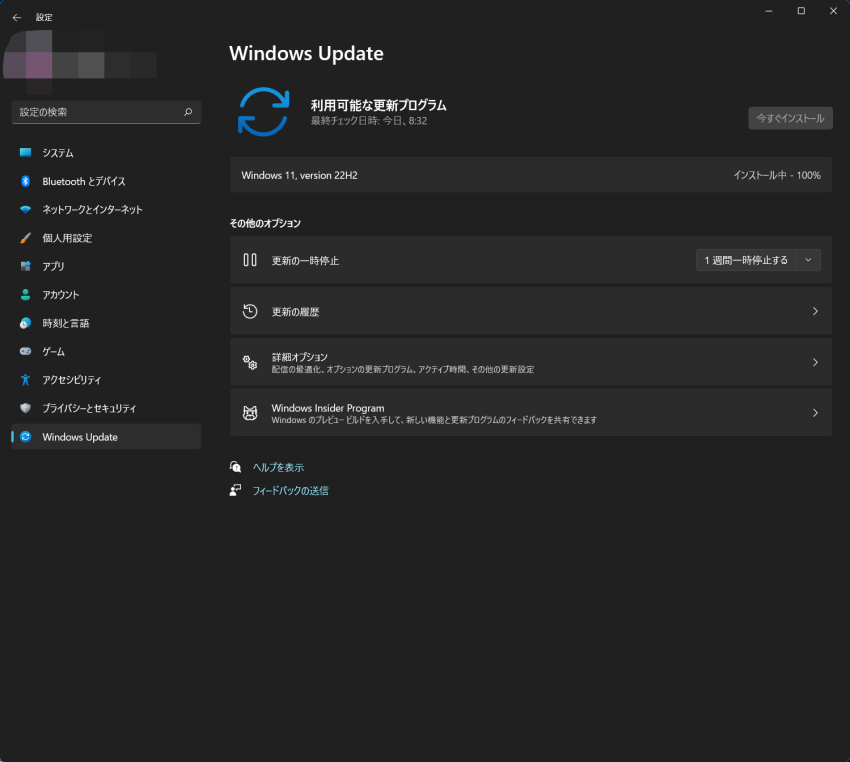Viewport: 850px width, 762px height.
Task: Click the アカウント person icon
Action: coord(25,294)
